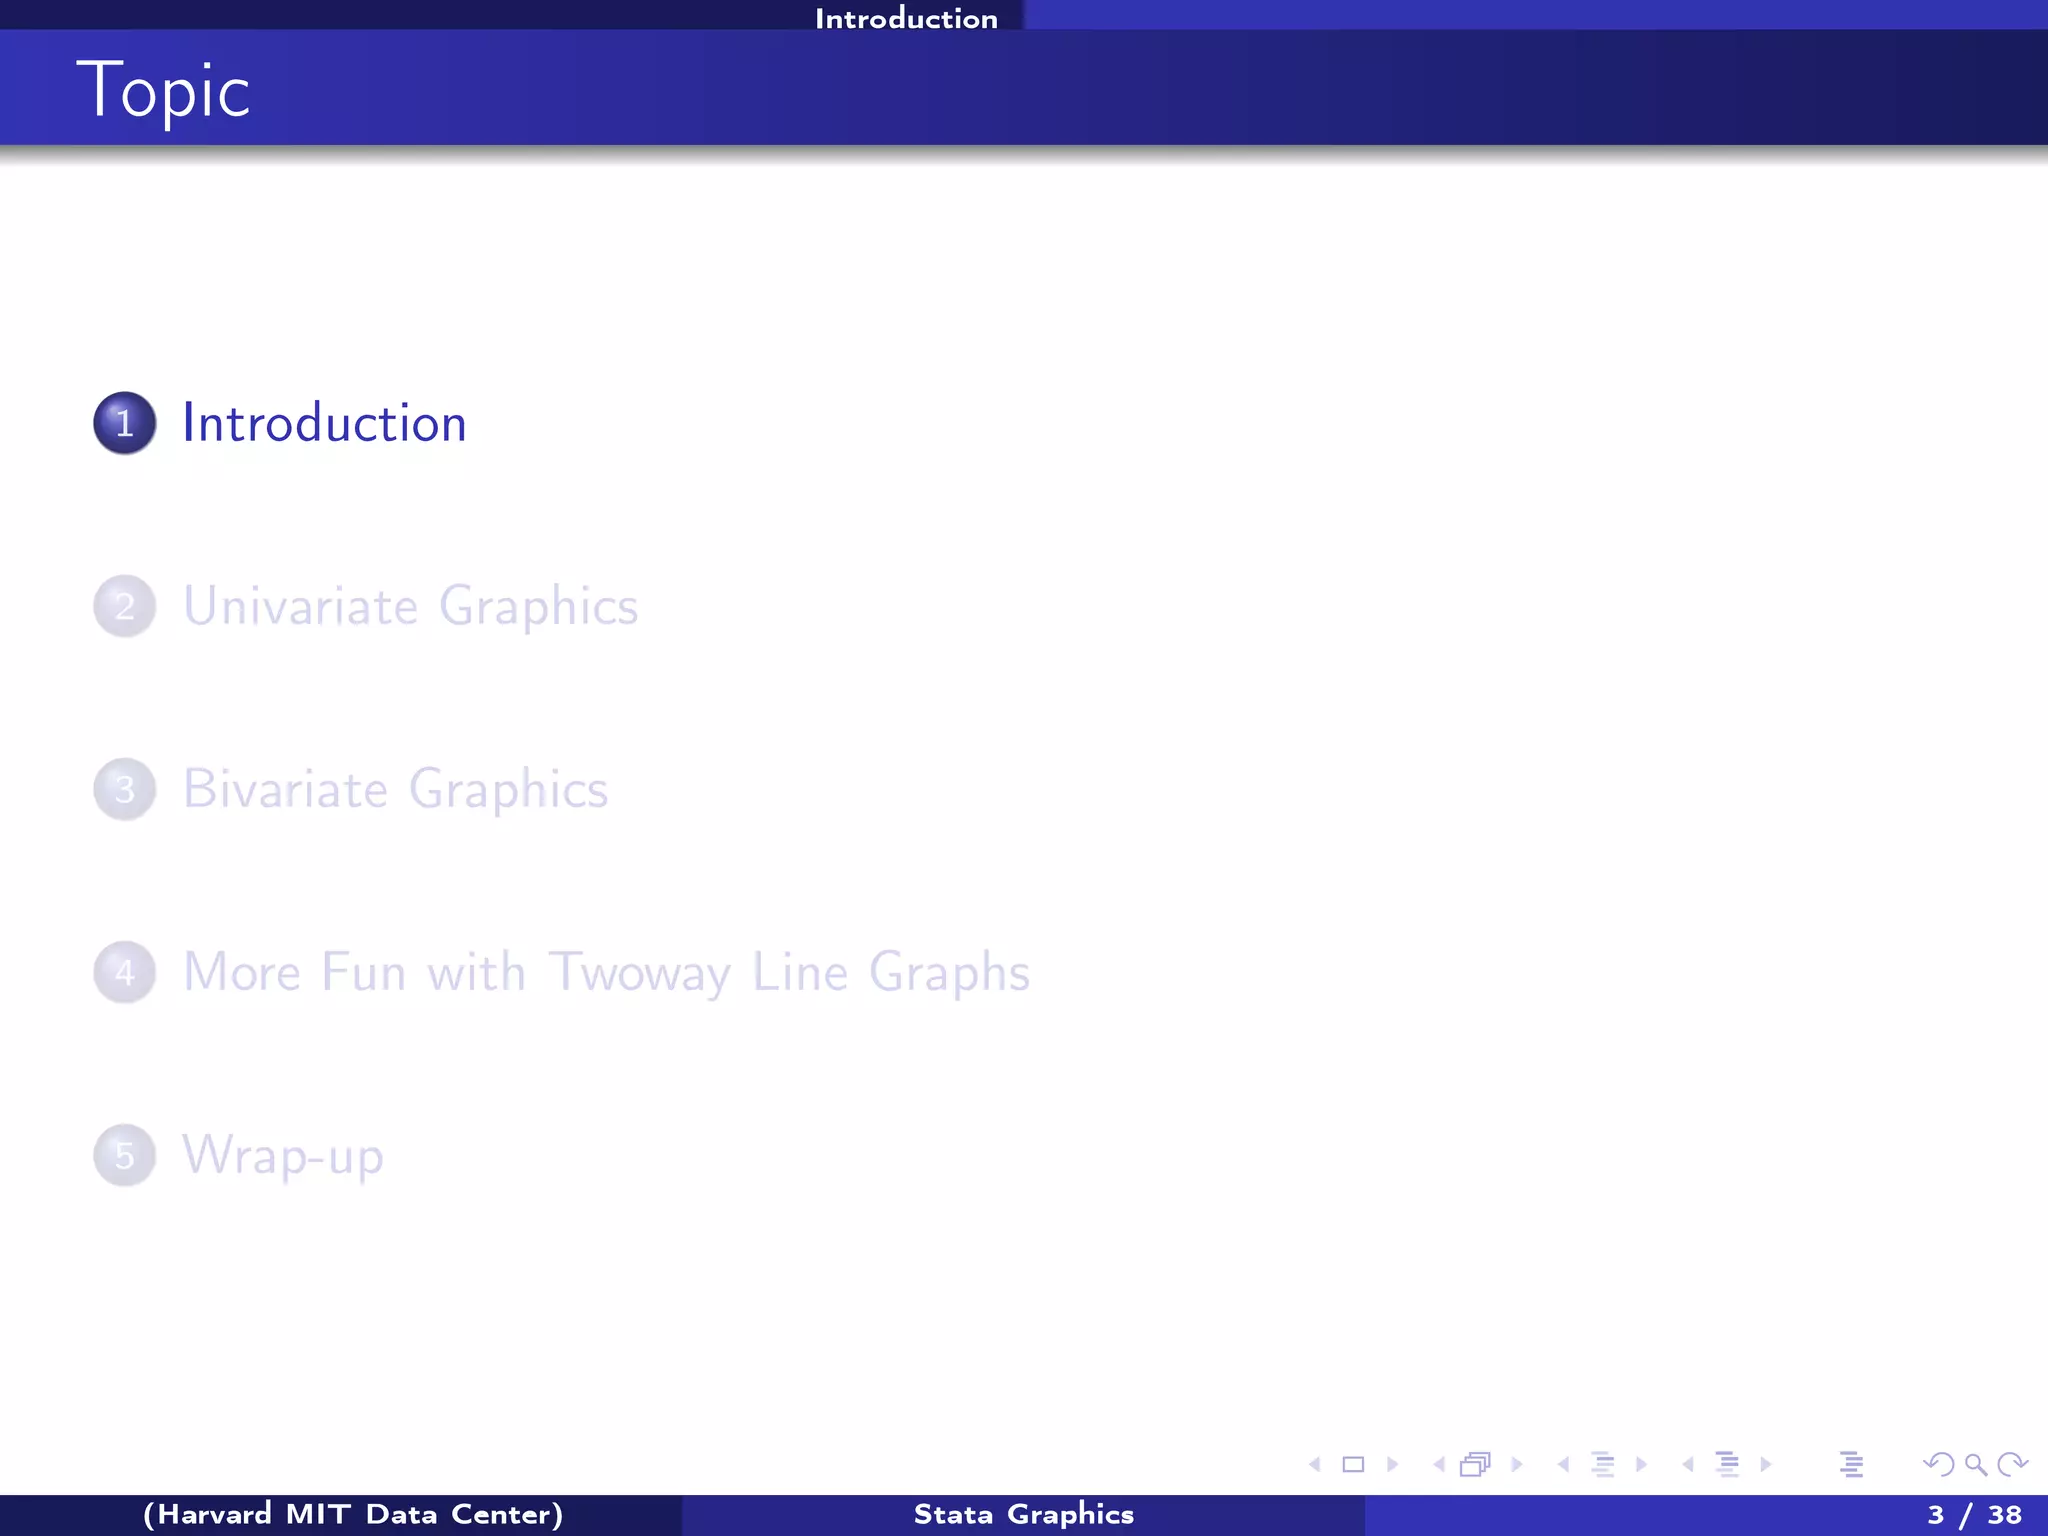Click the stacked frames navigation icon
The width and height of the screenshot is (2048, 1536).
coord(1475,1464)
